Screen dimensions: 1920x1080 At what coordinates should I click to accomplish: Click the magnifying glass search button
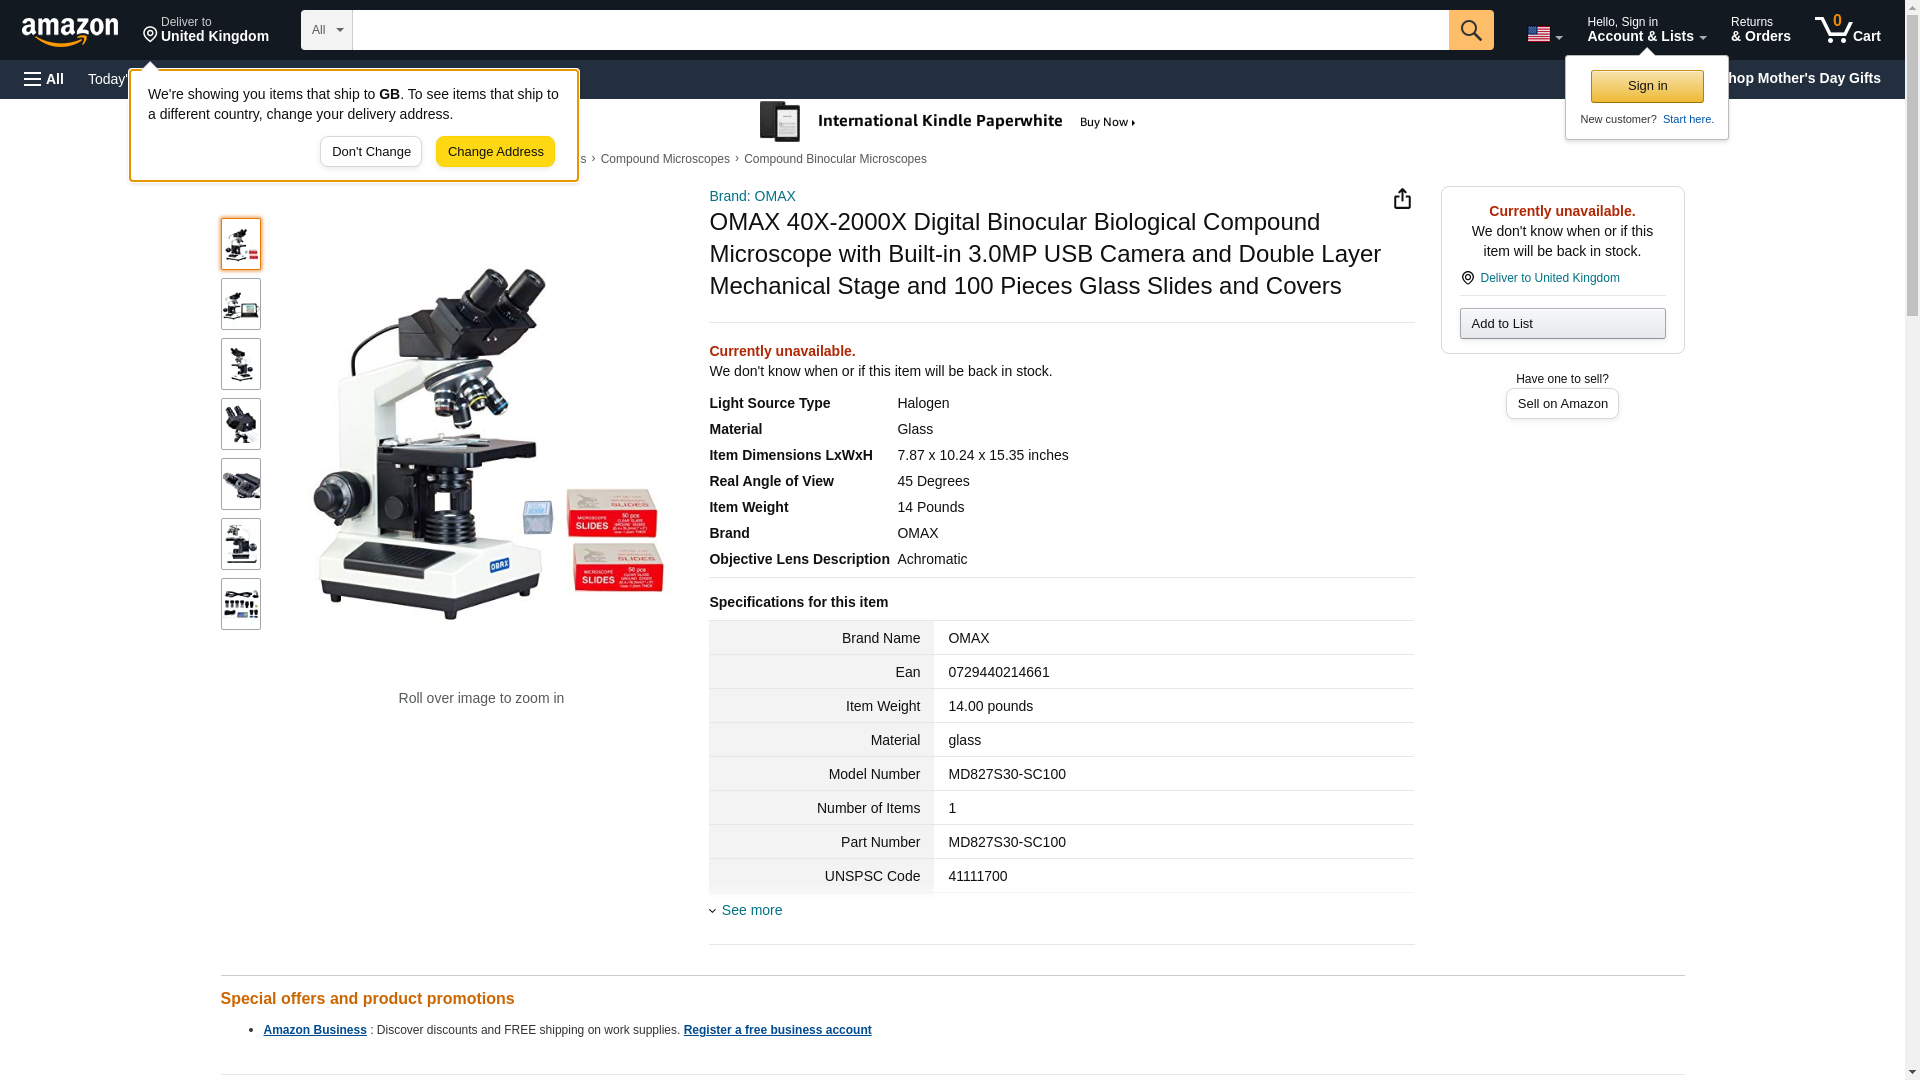1470,30
